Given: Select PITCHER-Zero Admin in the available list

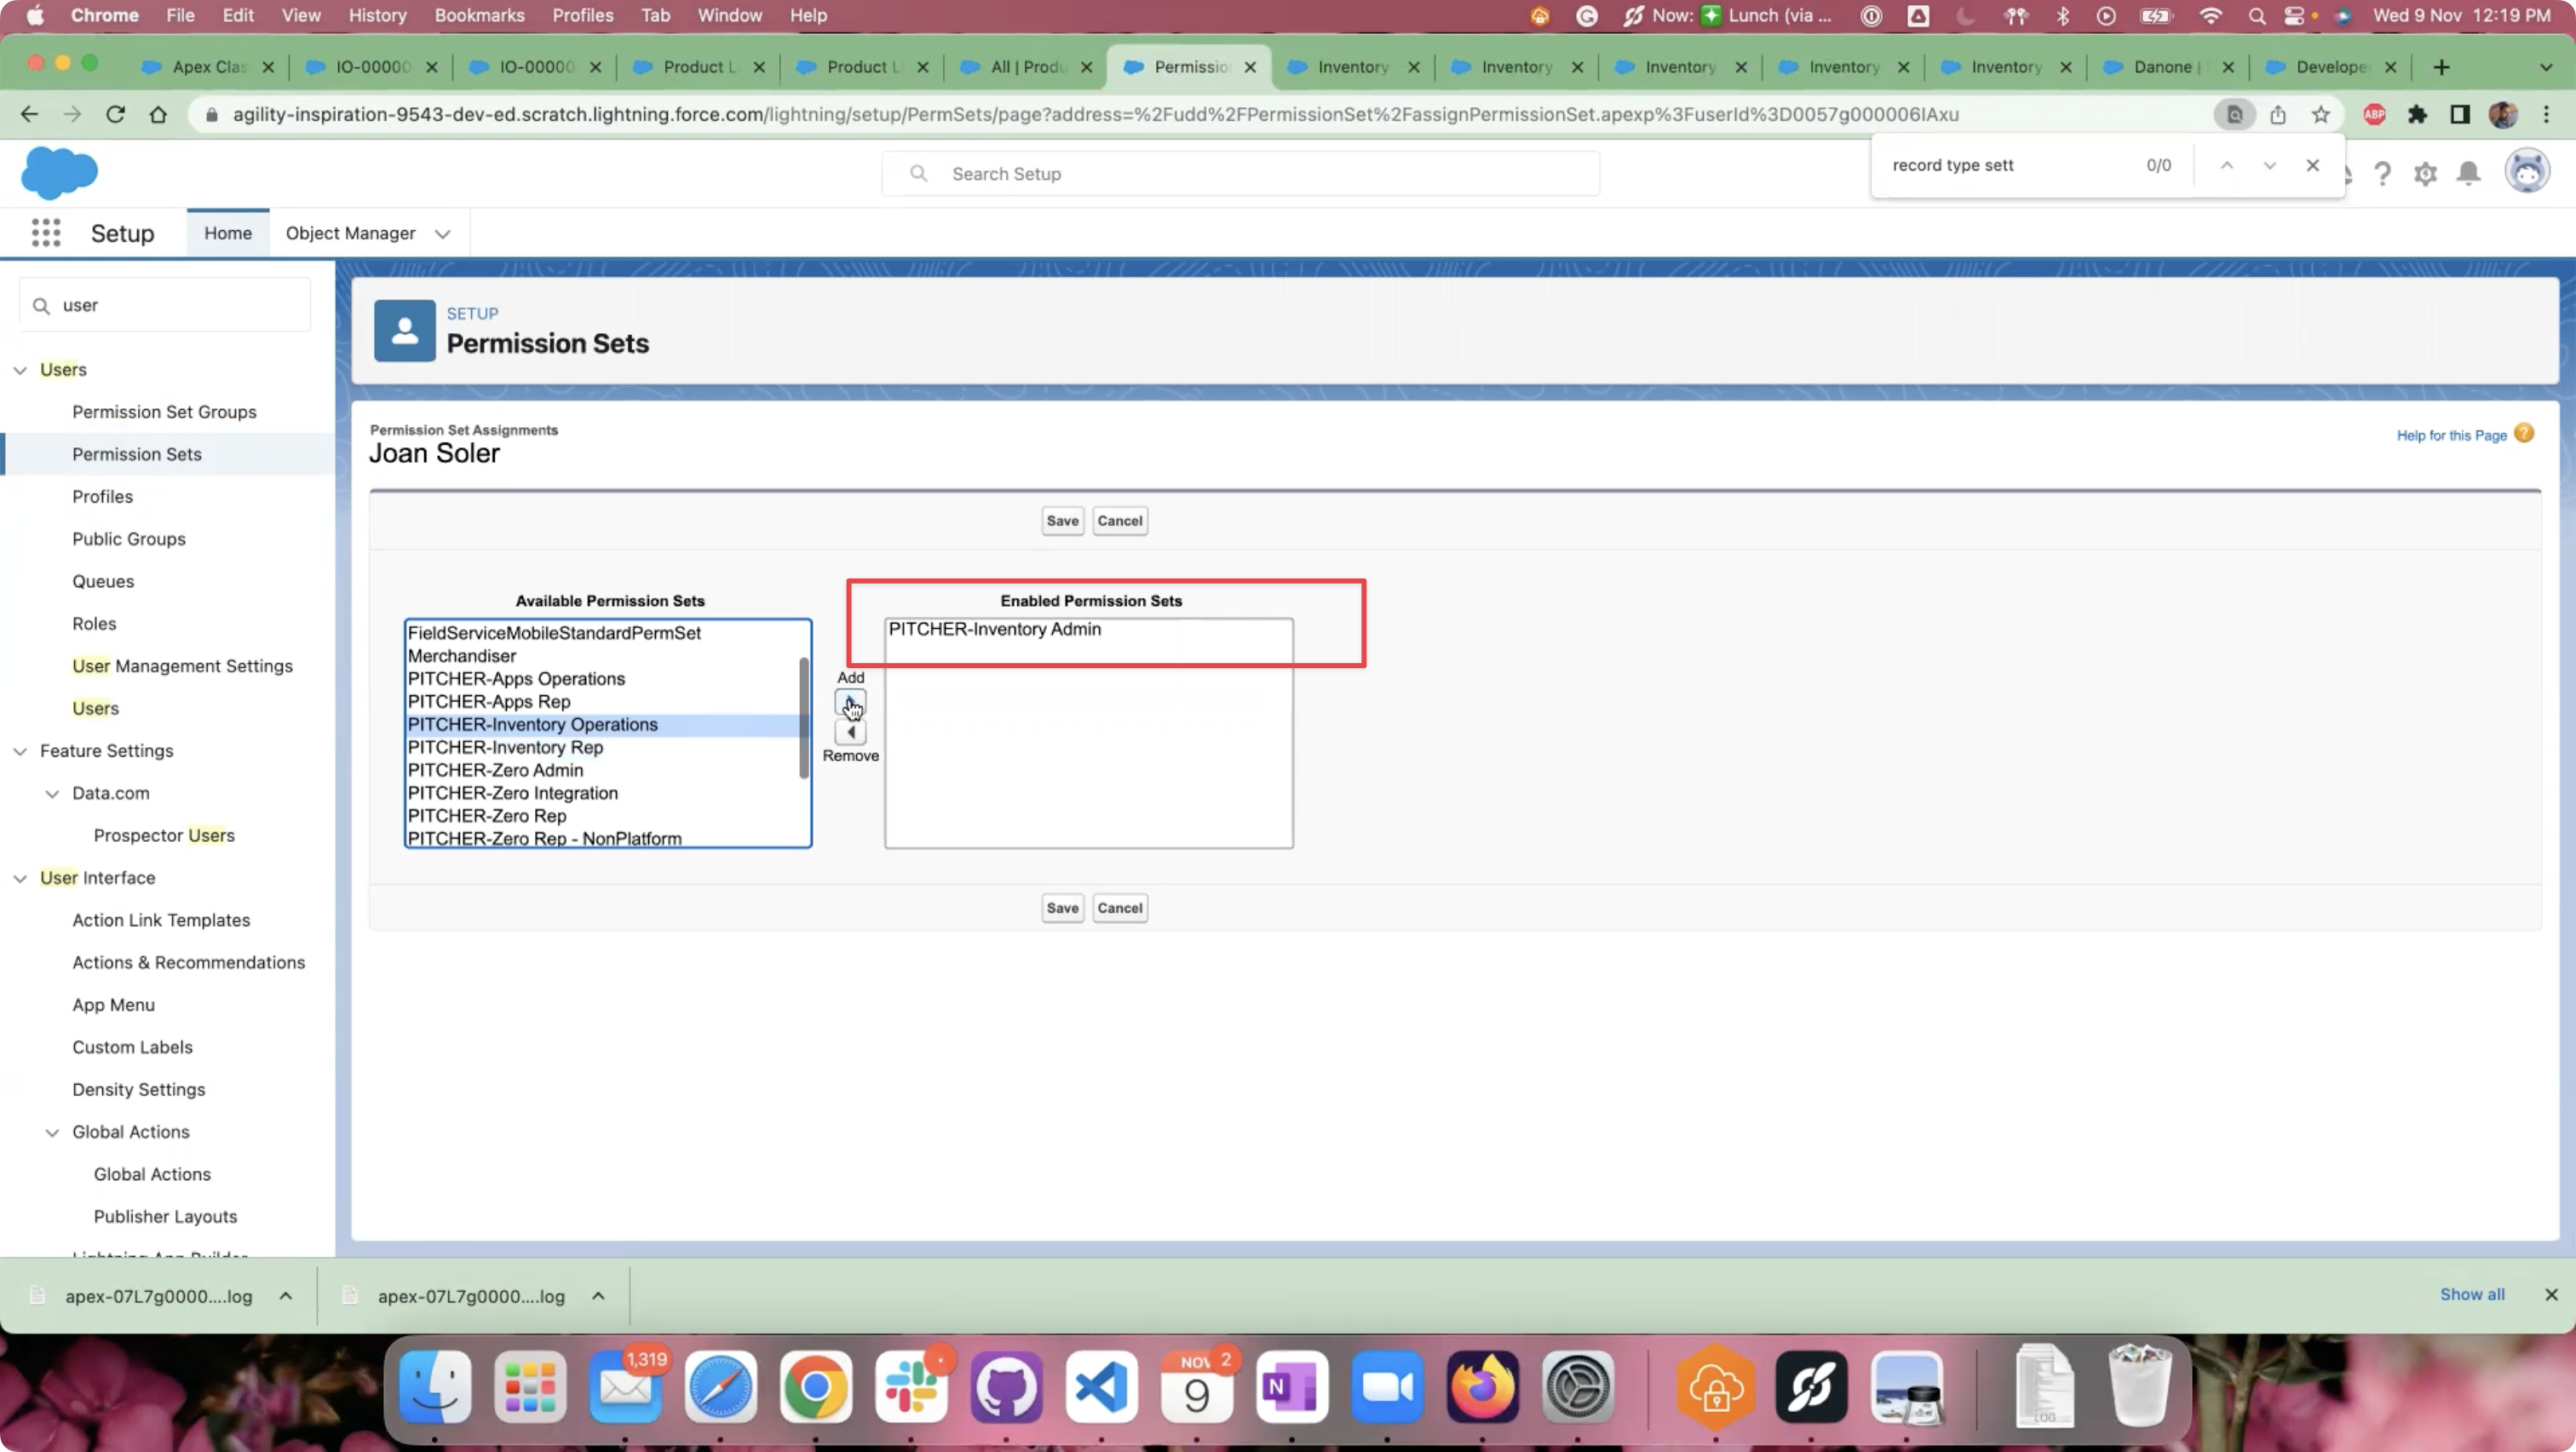Looking at the screenshot, I should (x=495, y=770).
